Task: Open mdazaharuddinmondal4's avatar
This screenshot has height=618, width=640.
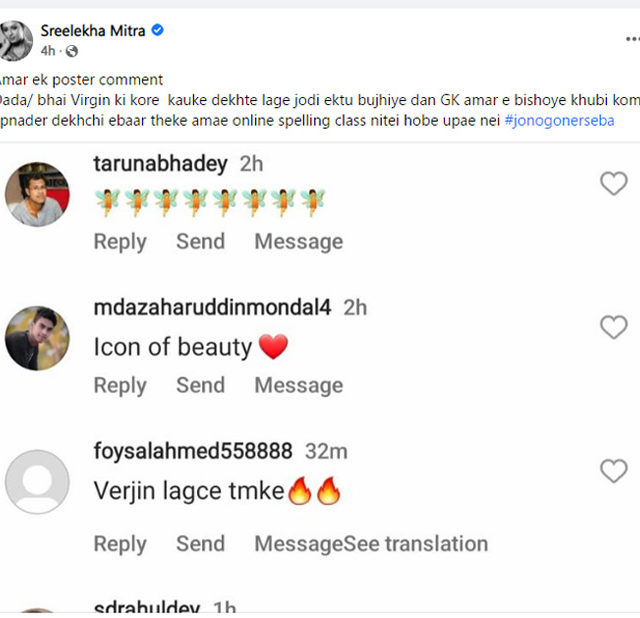Action: point(37,338)
